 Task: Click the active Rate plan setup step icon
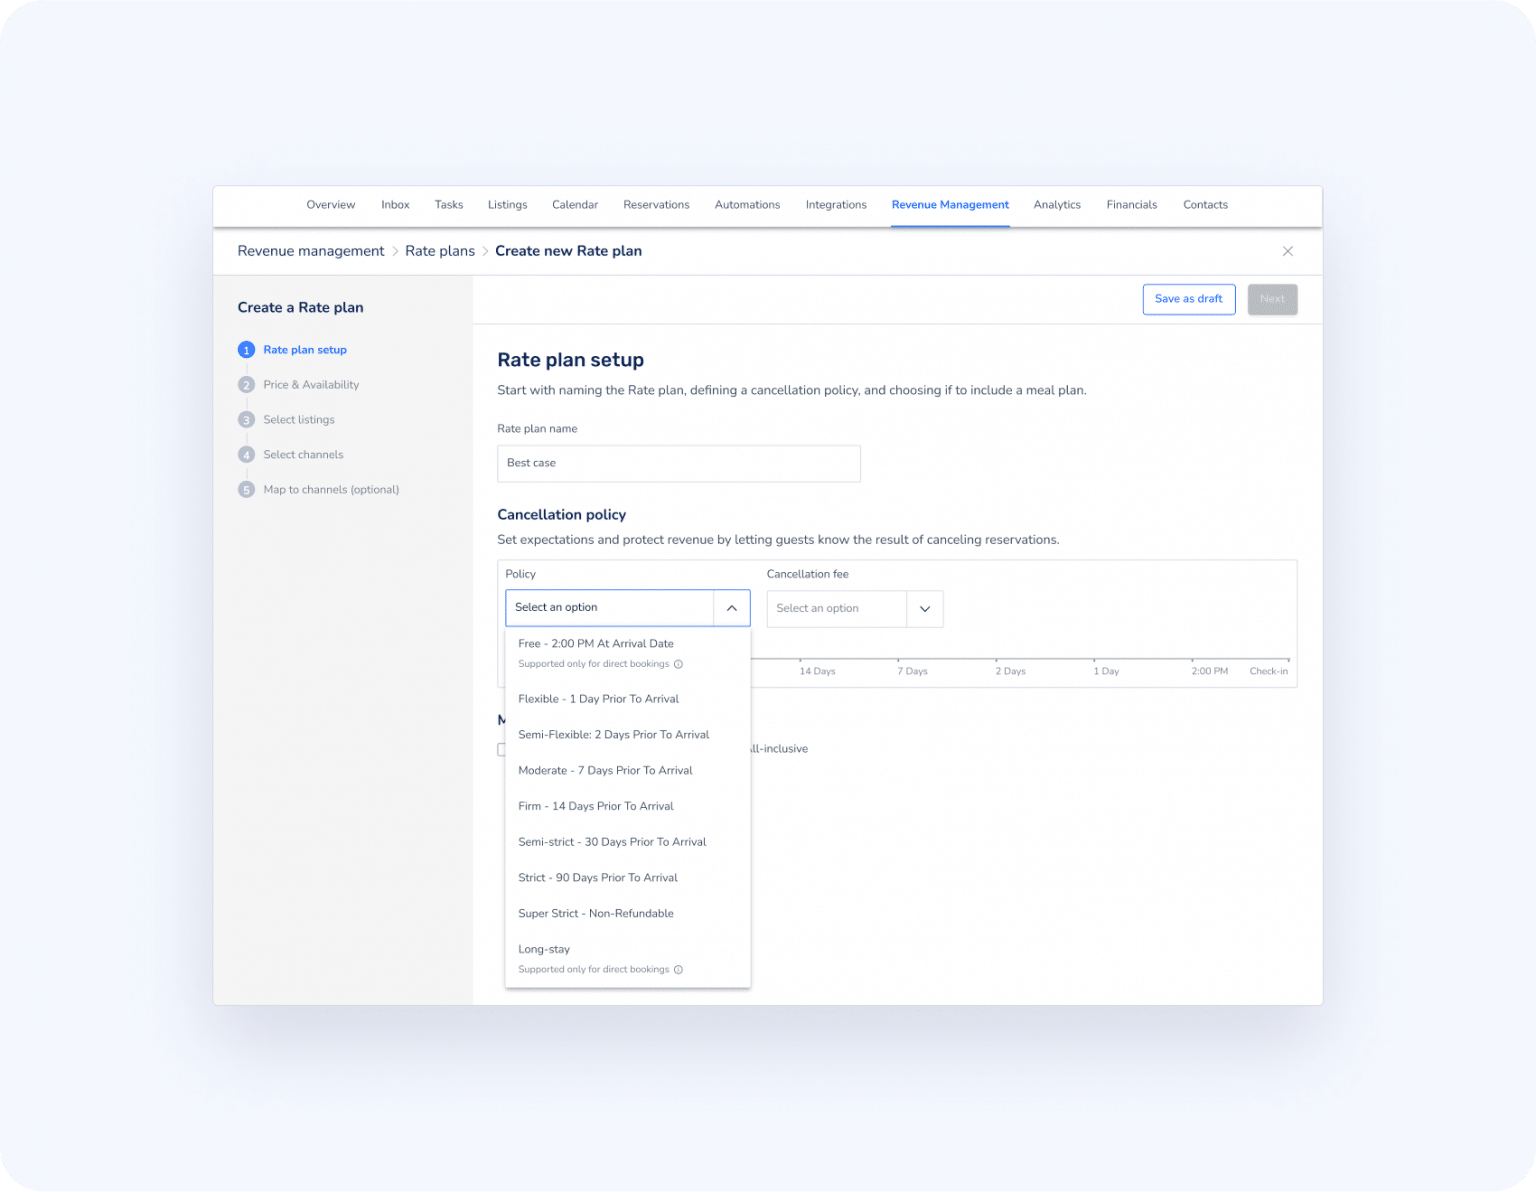pyautogui.click(x=246, y=349)
